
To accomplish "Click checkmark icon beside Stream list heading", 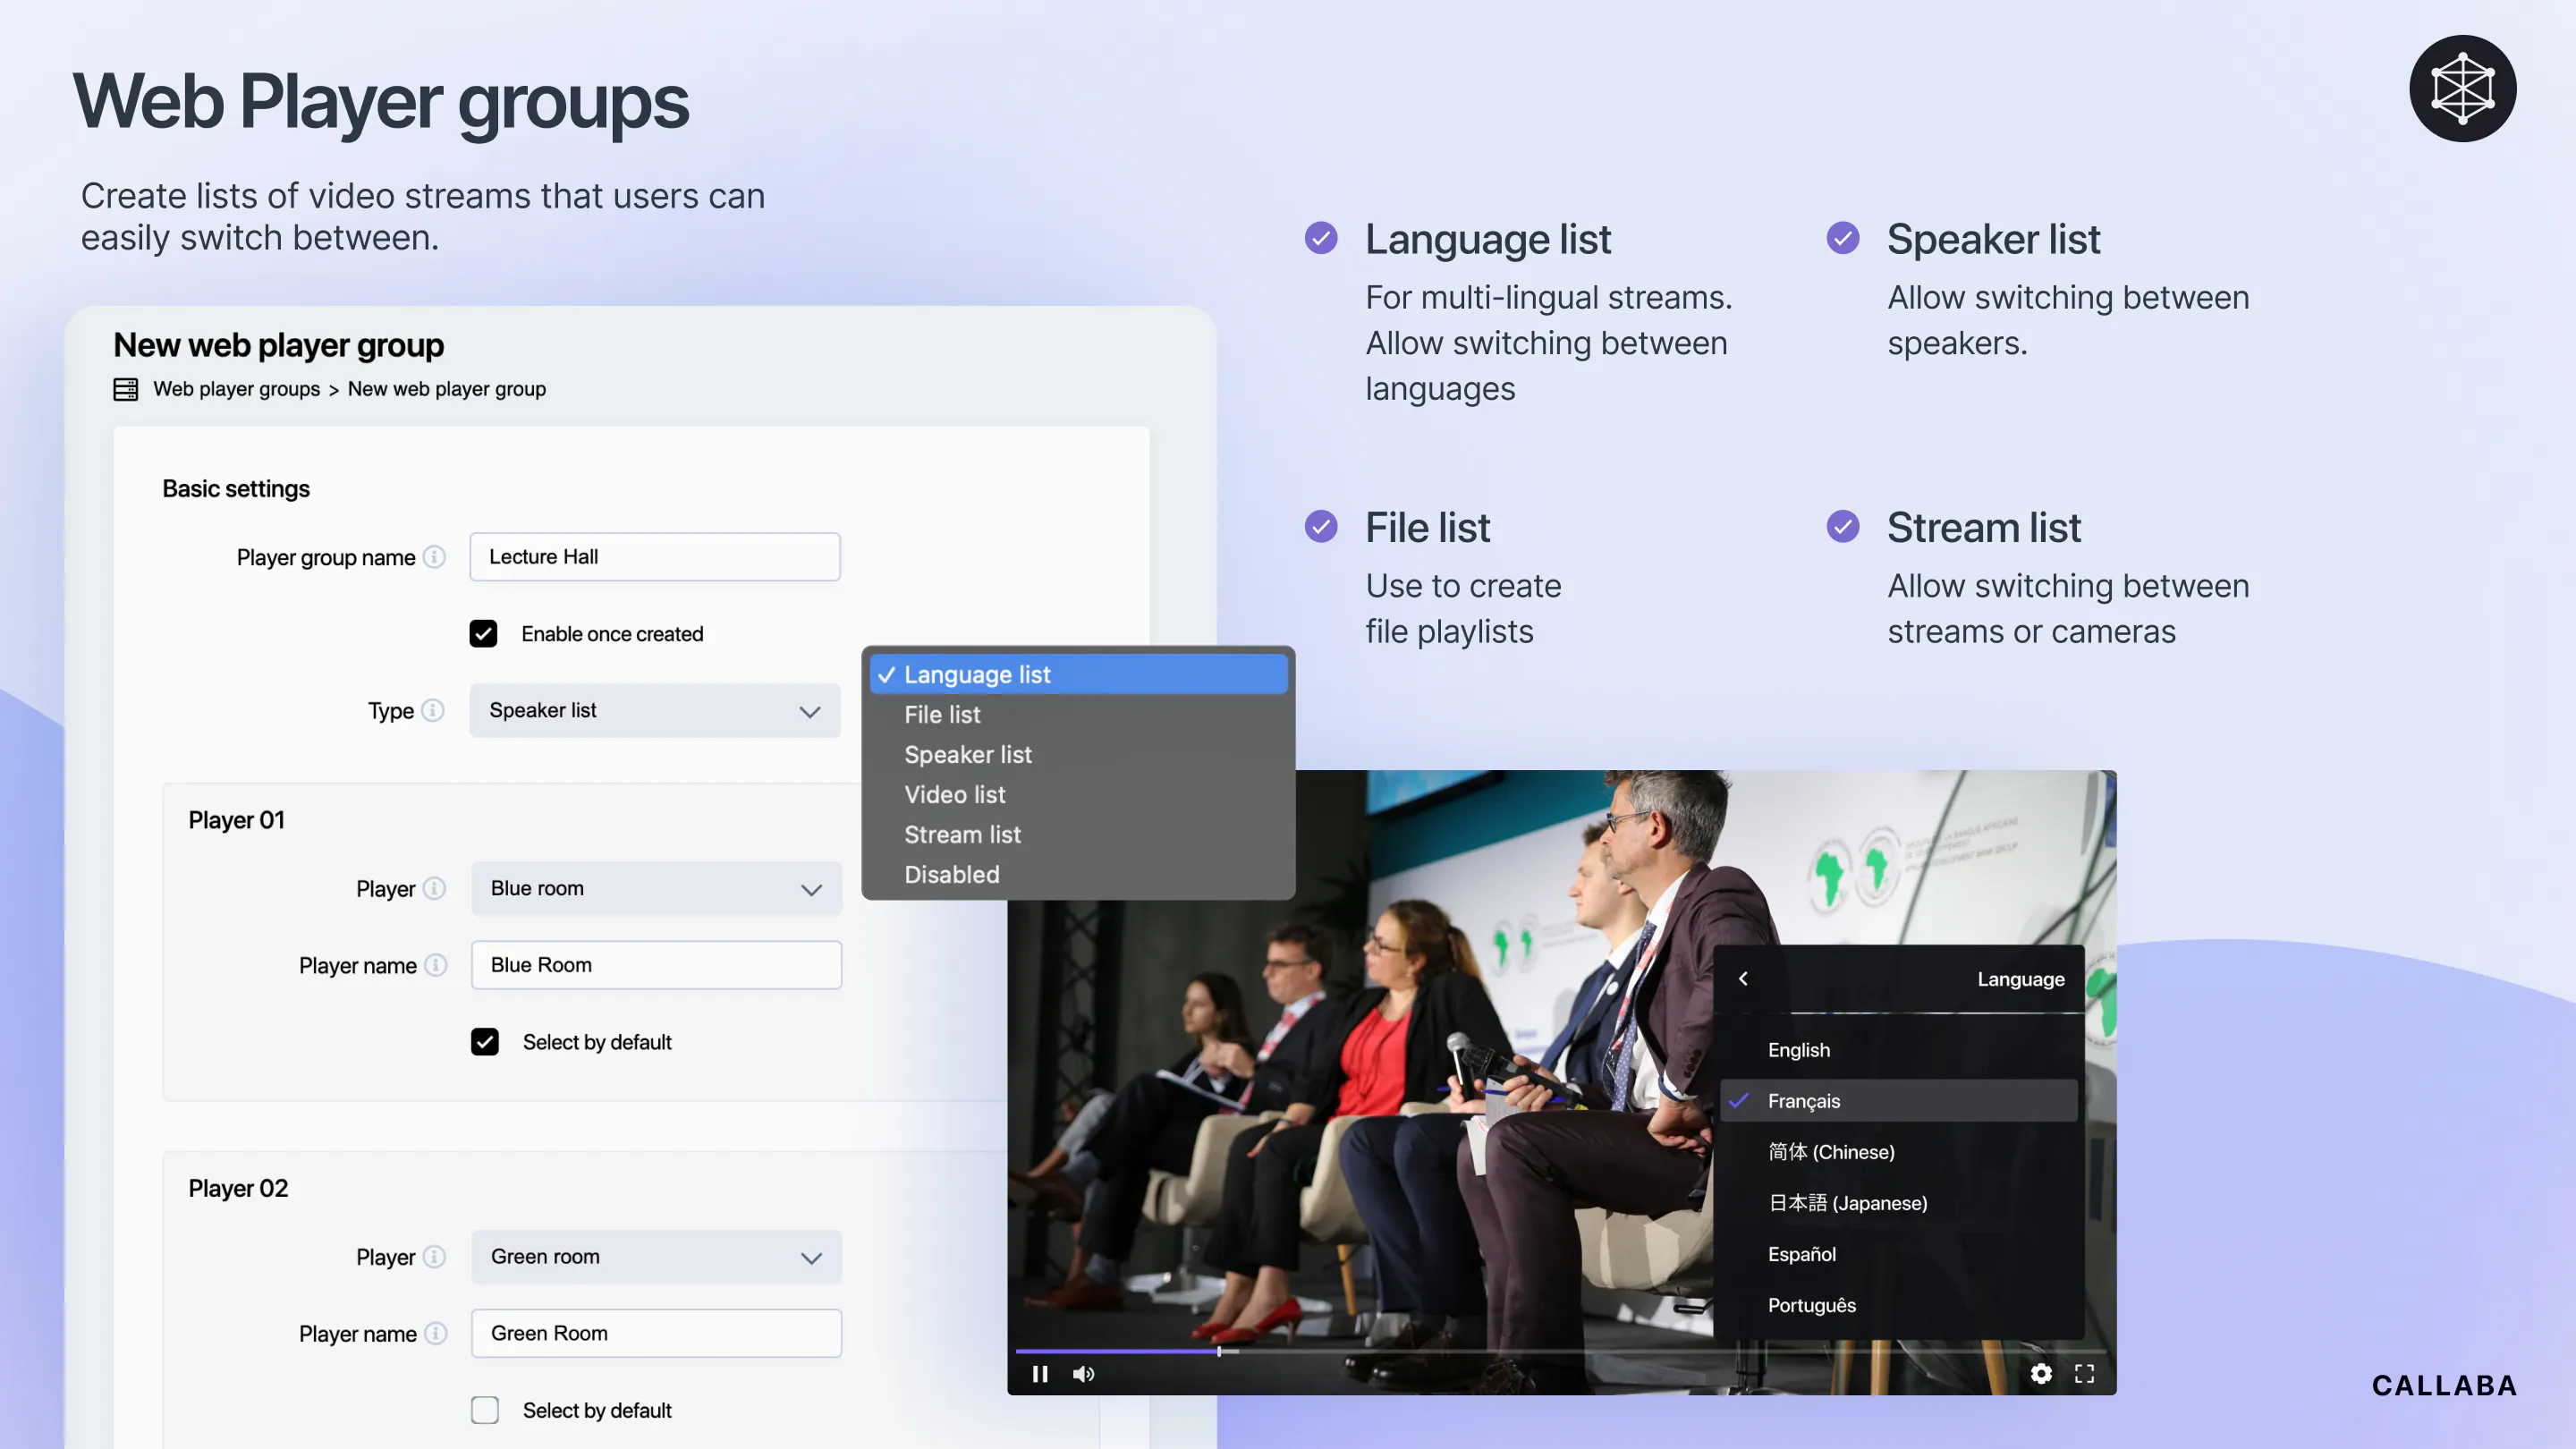I will coord(1843,526).
